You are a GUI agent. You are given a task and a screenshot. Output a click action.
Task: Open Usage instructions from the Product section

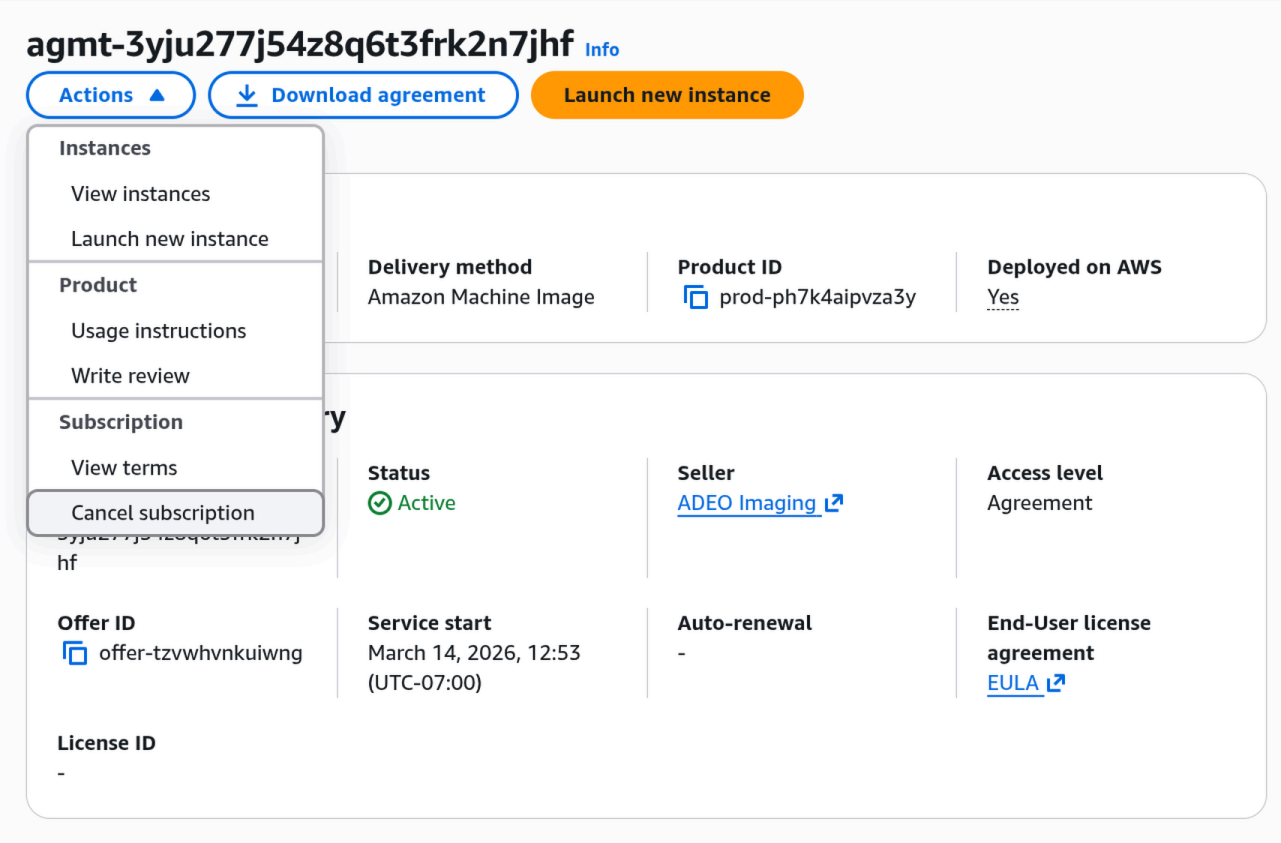[x=158, y=330]
